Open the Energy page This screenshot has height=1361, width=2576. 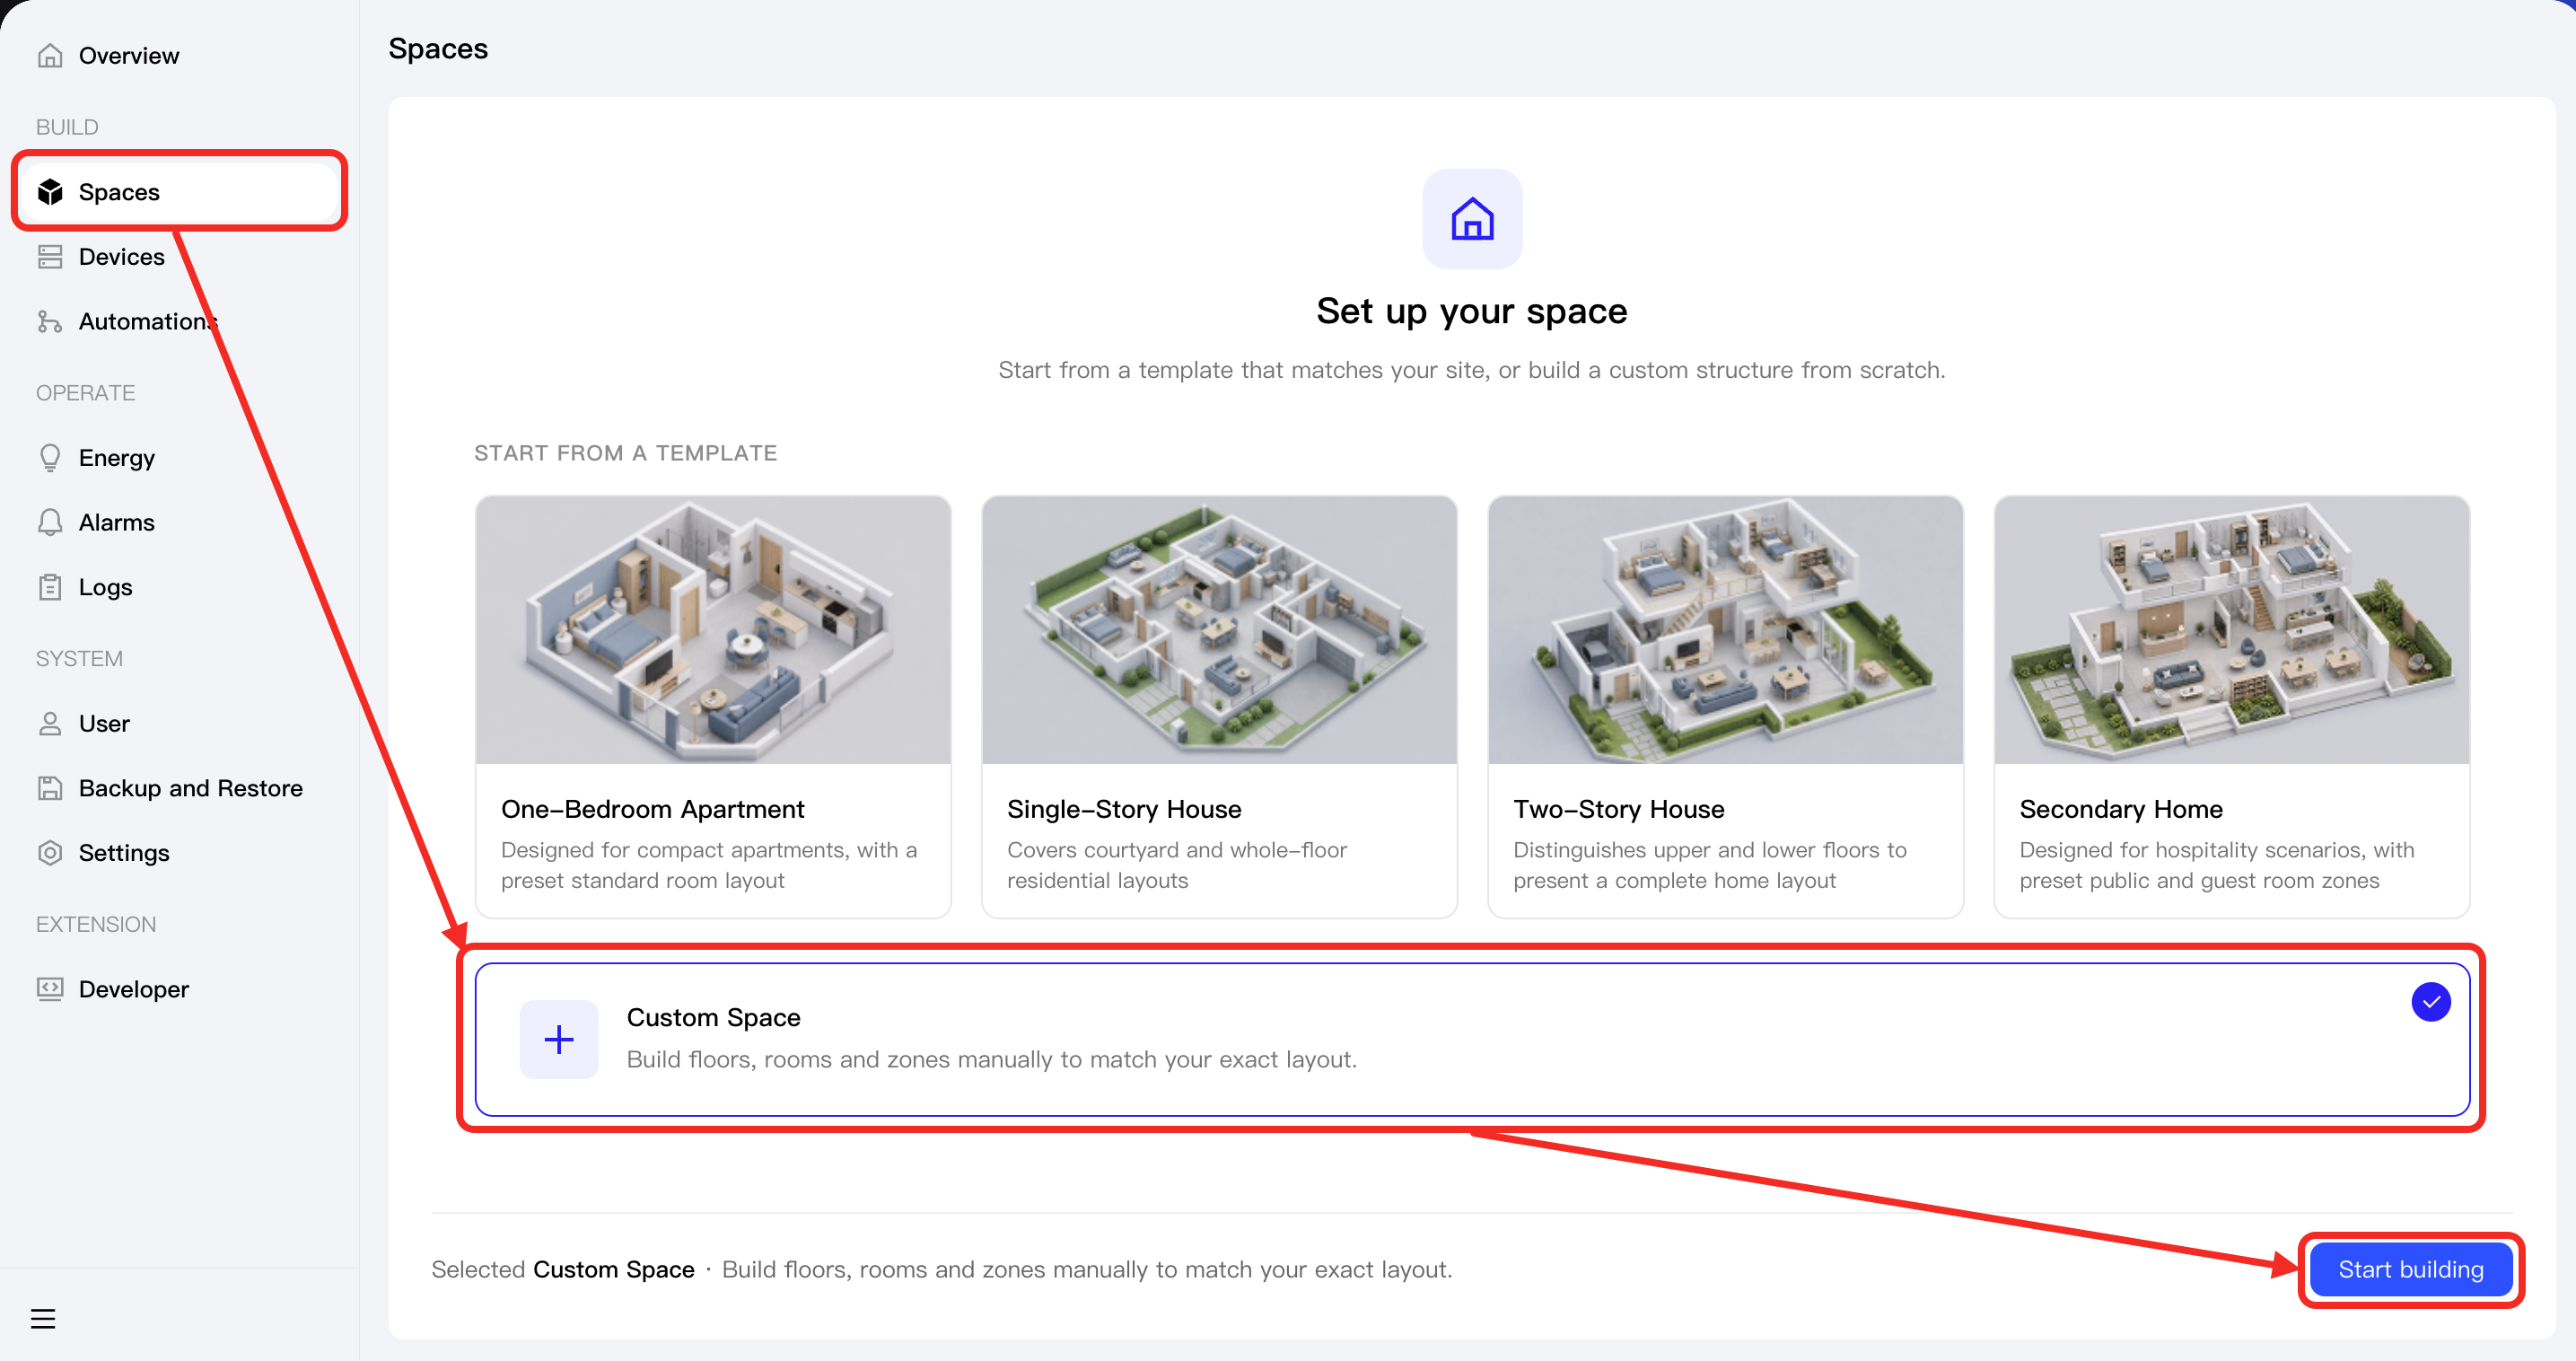coord(180,458)
